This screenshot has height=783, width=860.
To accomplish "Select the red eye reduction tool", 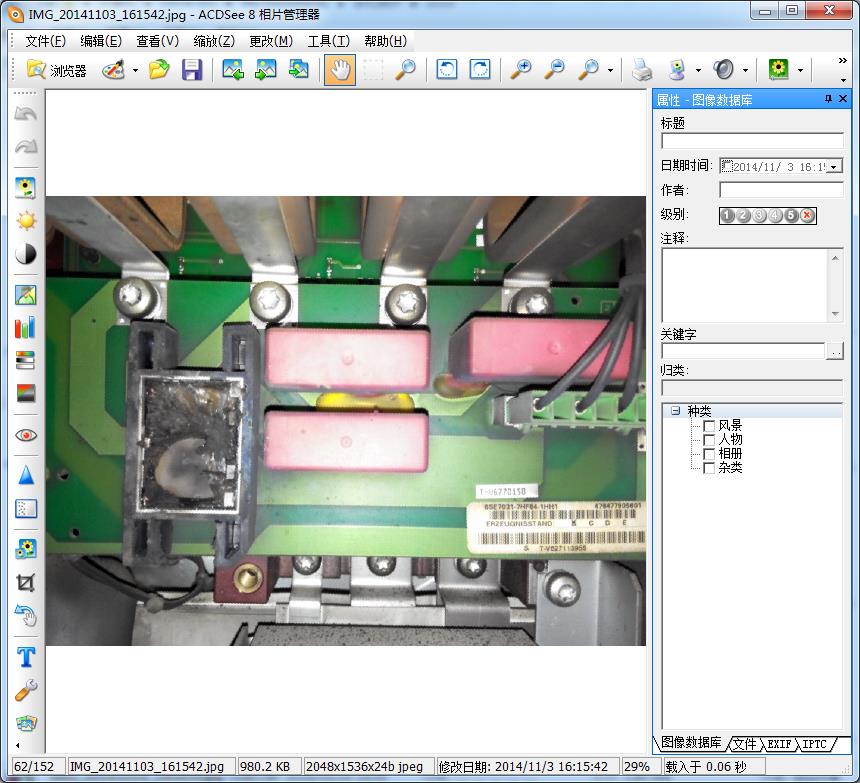I will (26, 435).
